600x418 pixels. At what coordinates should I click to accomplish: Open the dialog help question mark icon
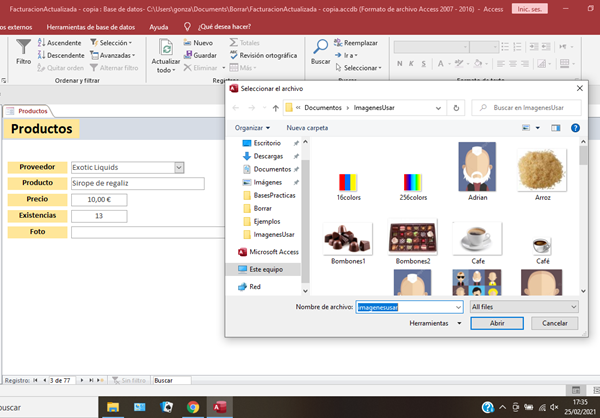point(575,128)
